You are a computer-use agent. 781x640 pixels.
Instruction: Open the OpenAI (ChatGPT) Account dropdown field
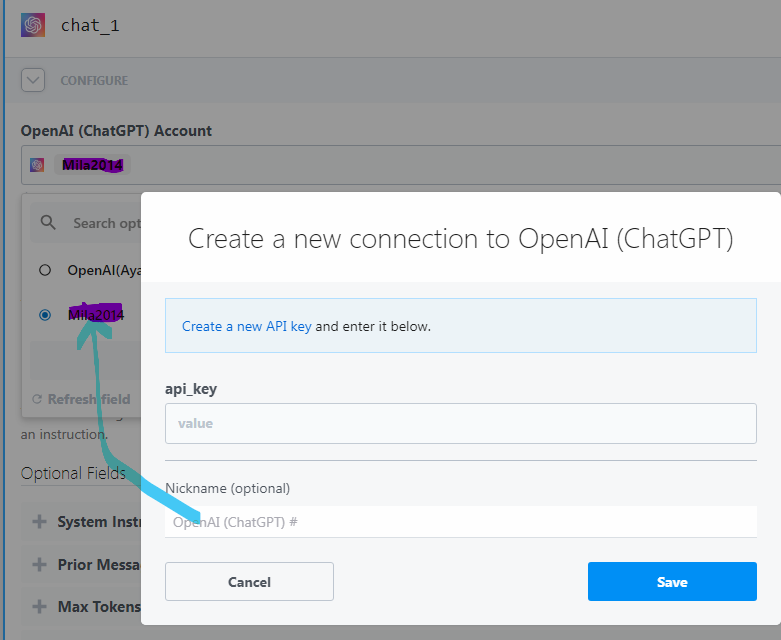[x=400, y=165]
